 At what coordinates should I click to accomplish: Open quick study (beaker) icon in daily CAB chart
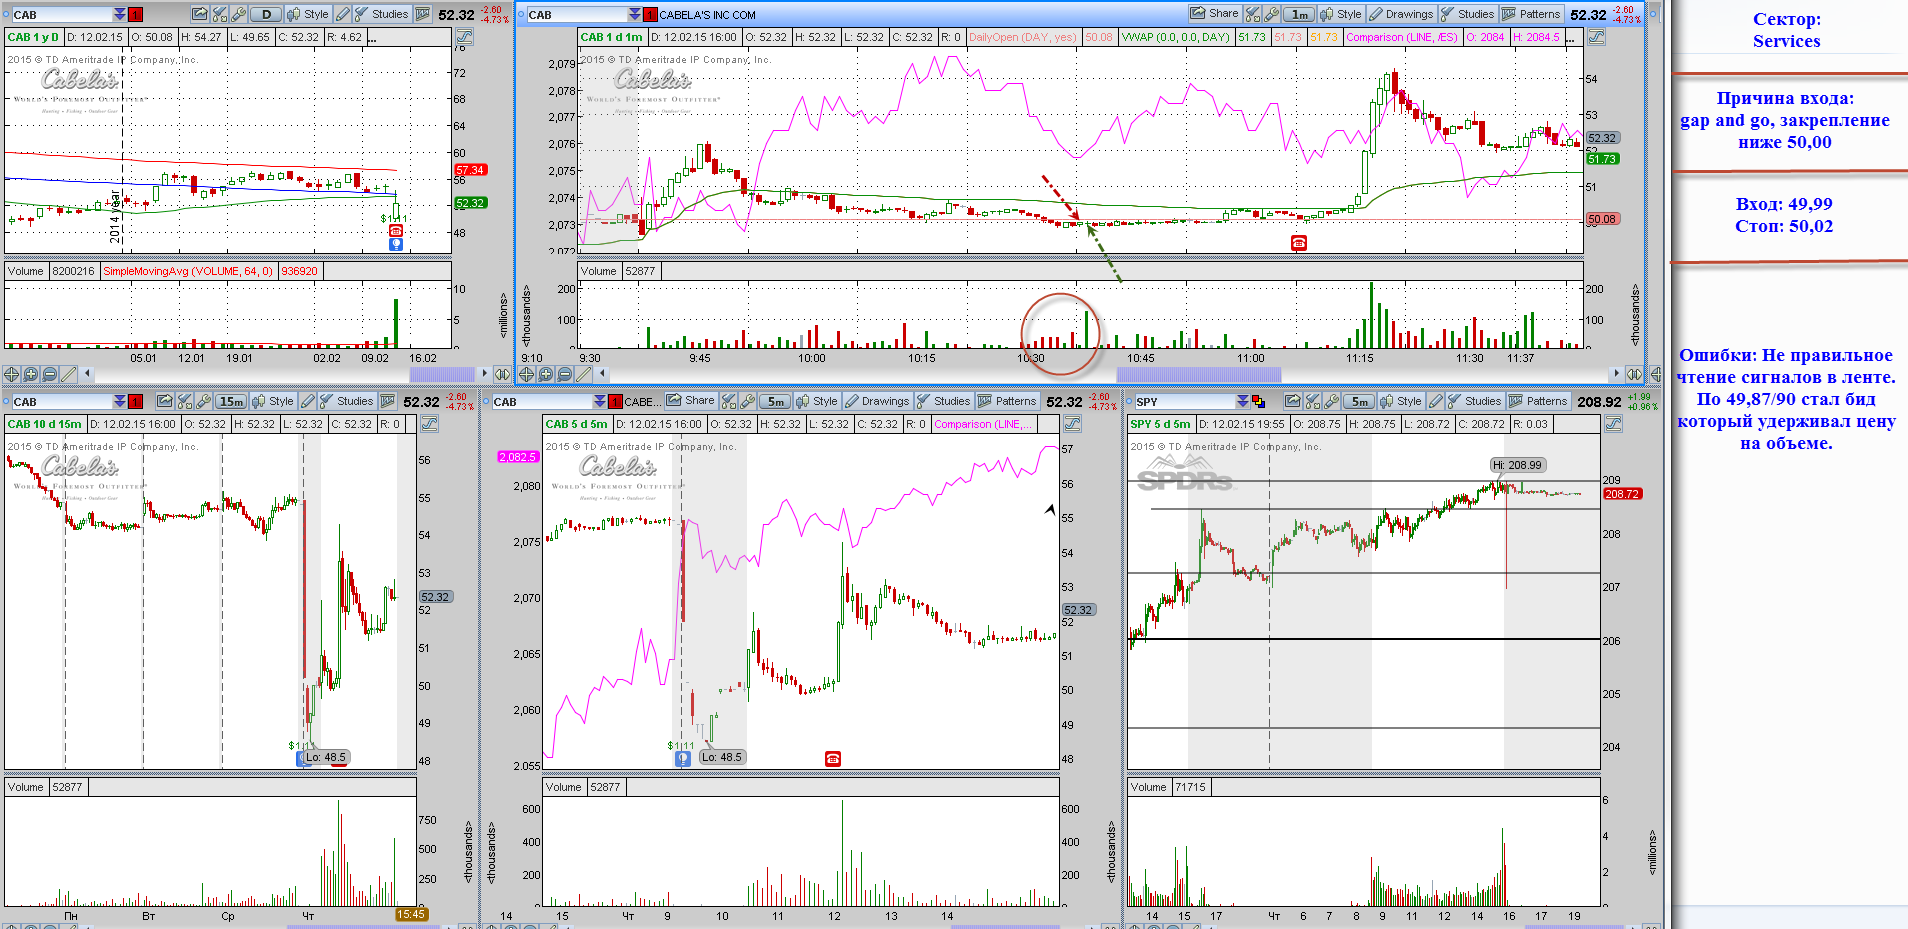click(219, 14)
